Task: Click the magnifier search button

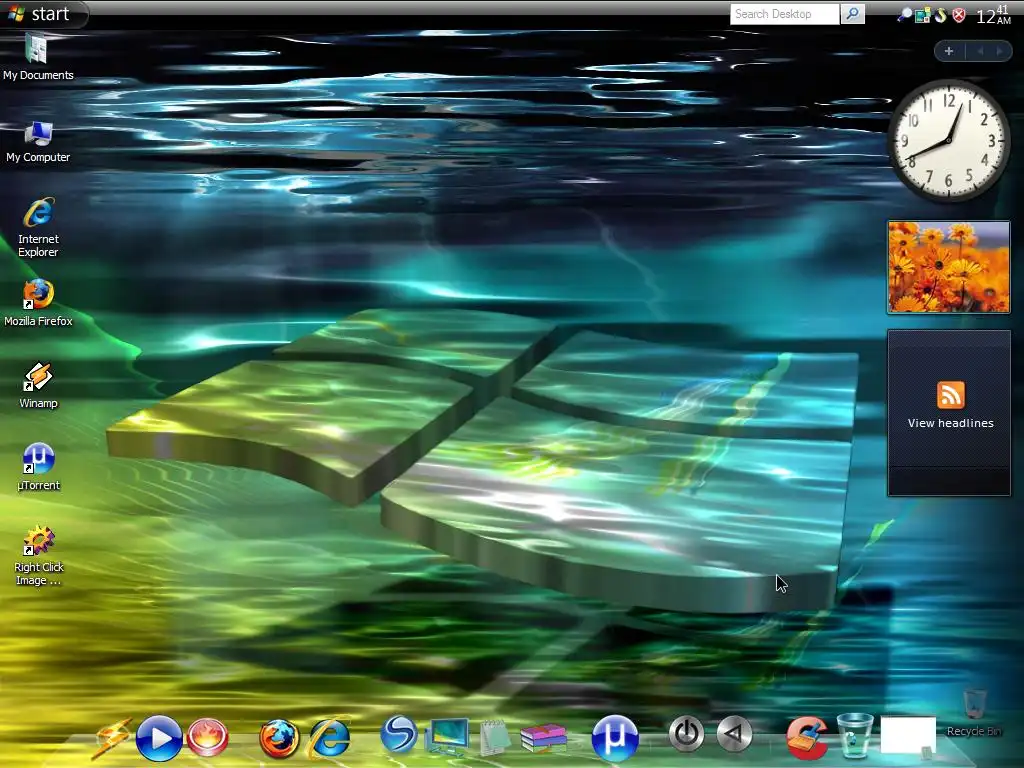Action: [852, 14]
